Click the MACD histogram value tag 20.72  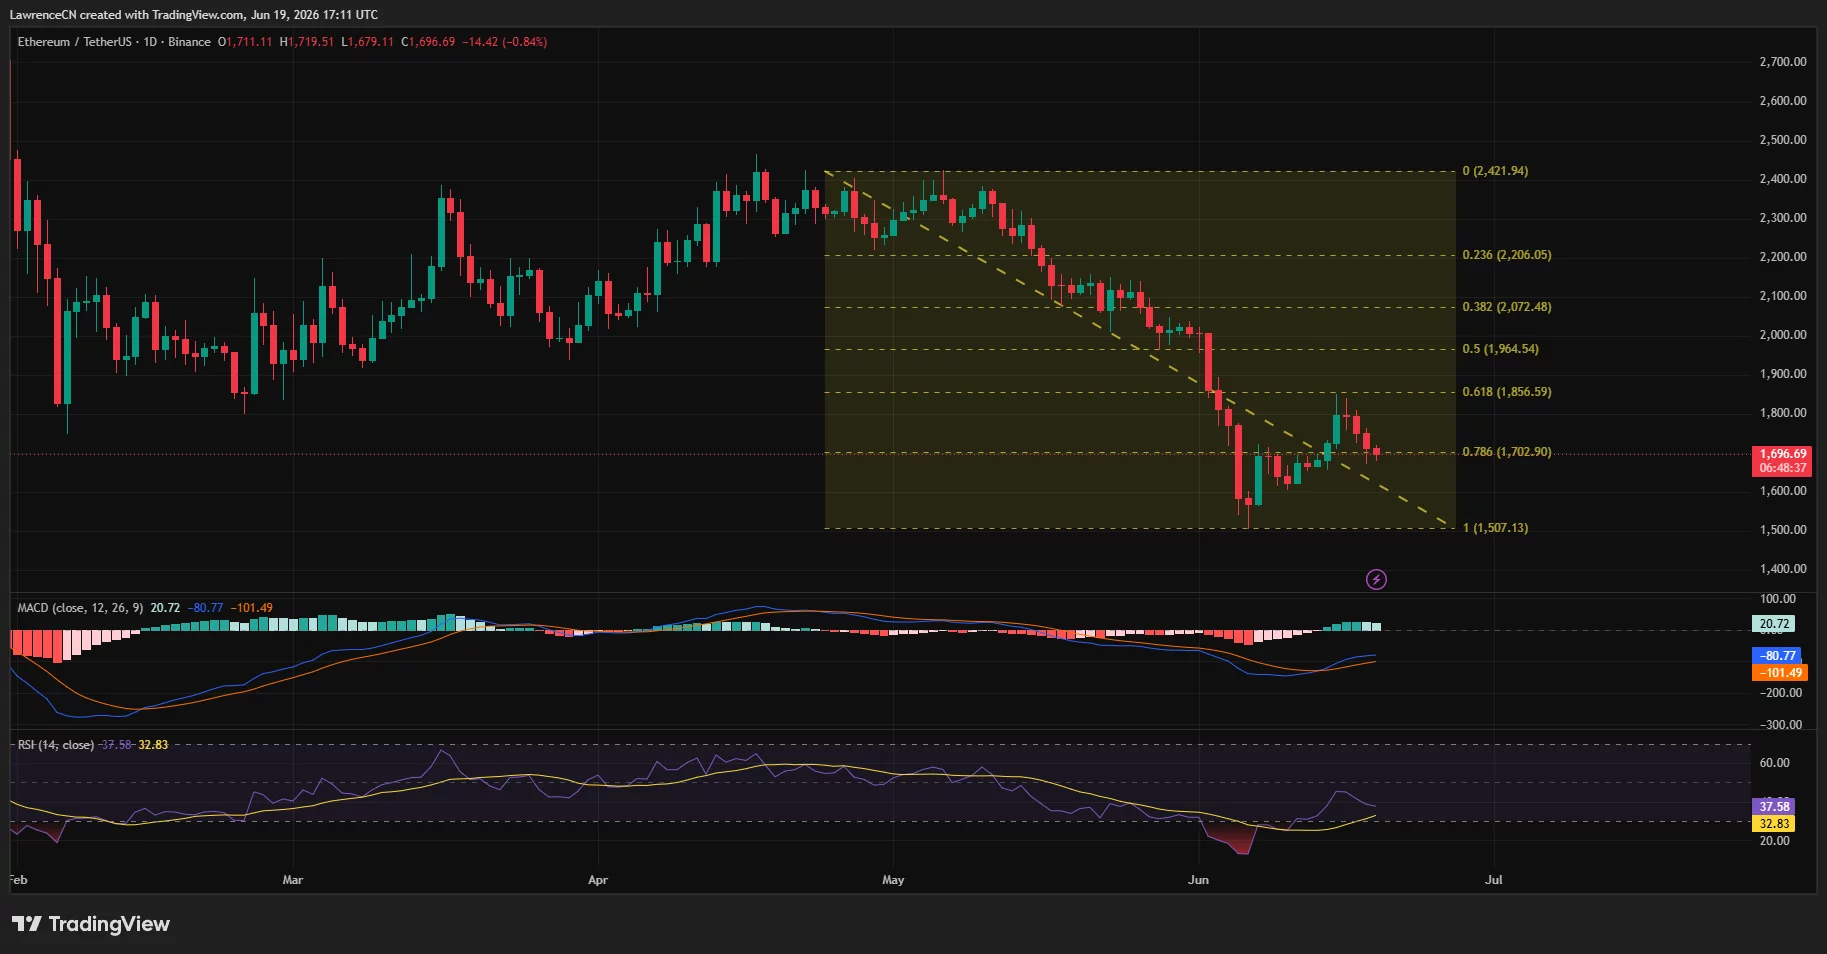point(1774,624)
